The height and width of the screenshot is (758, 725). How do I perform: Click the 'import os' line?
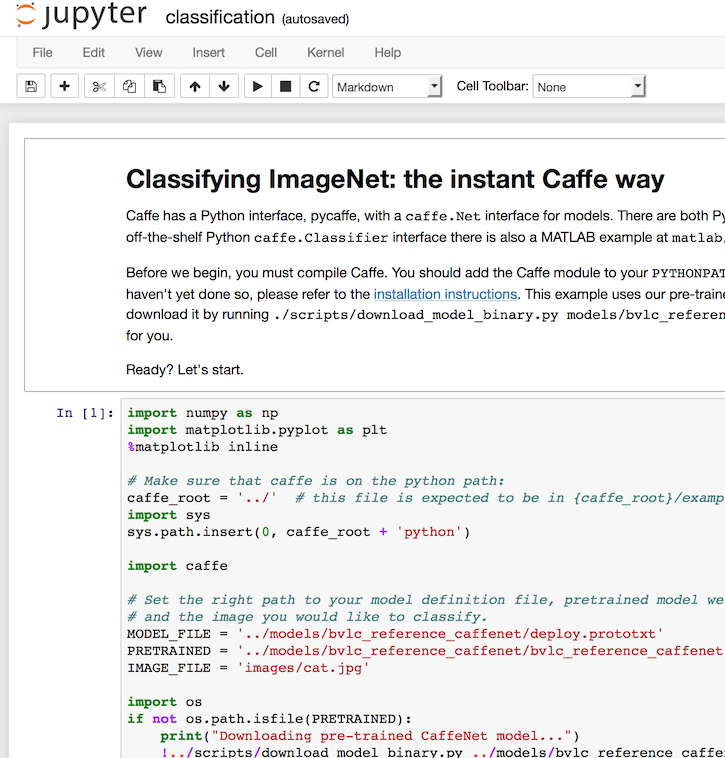coord(164,701)
